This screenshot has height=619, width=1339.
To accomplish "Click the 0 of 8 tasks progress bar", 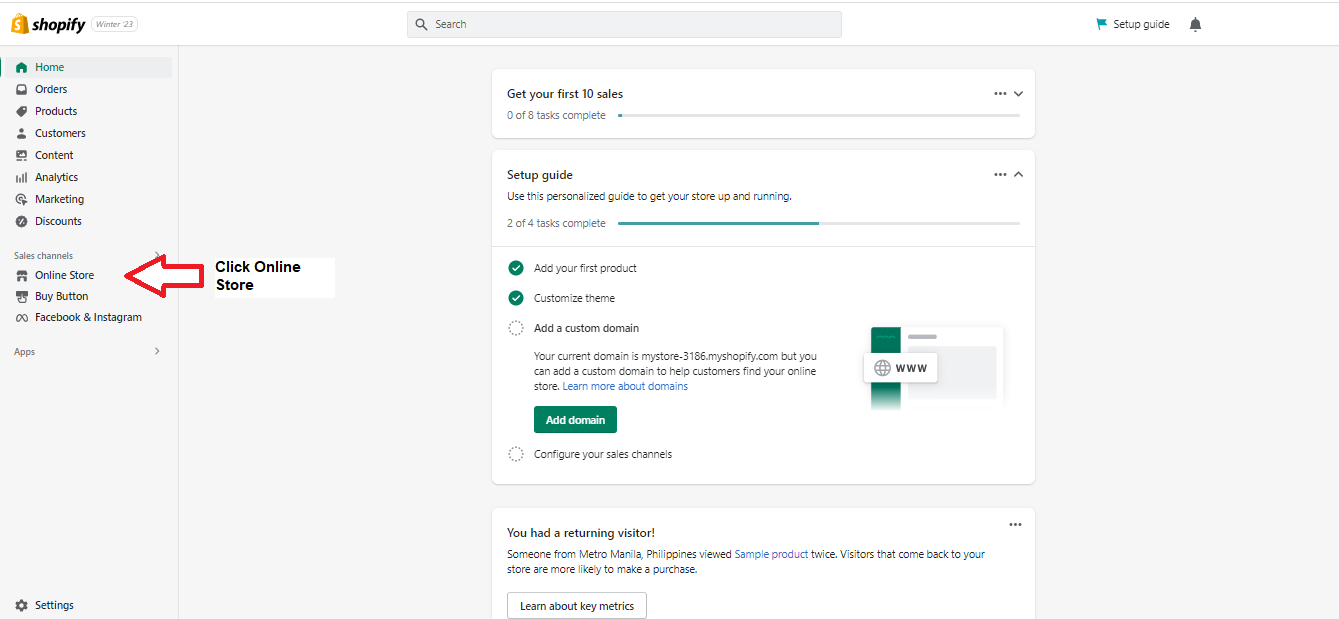I will pos(819,115).
